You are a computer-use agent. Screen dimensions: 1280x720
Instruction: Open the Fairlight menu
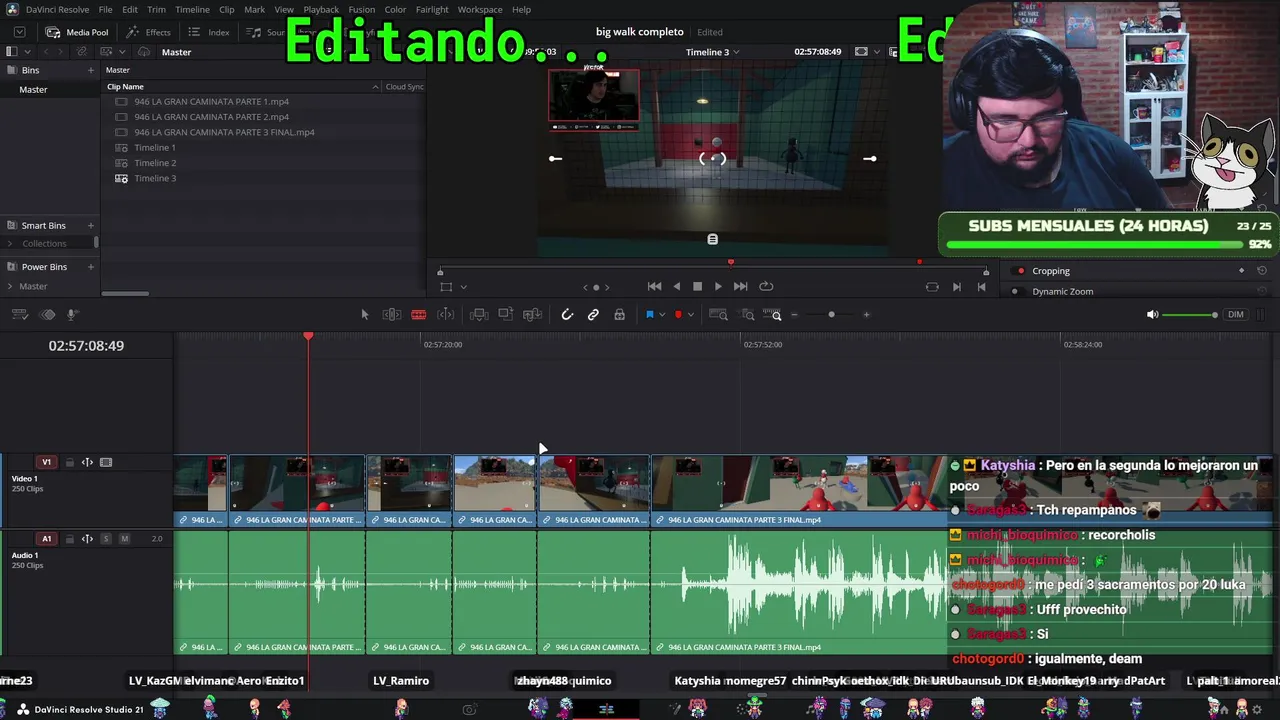[432, 9]
